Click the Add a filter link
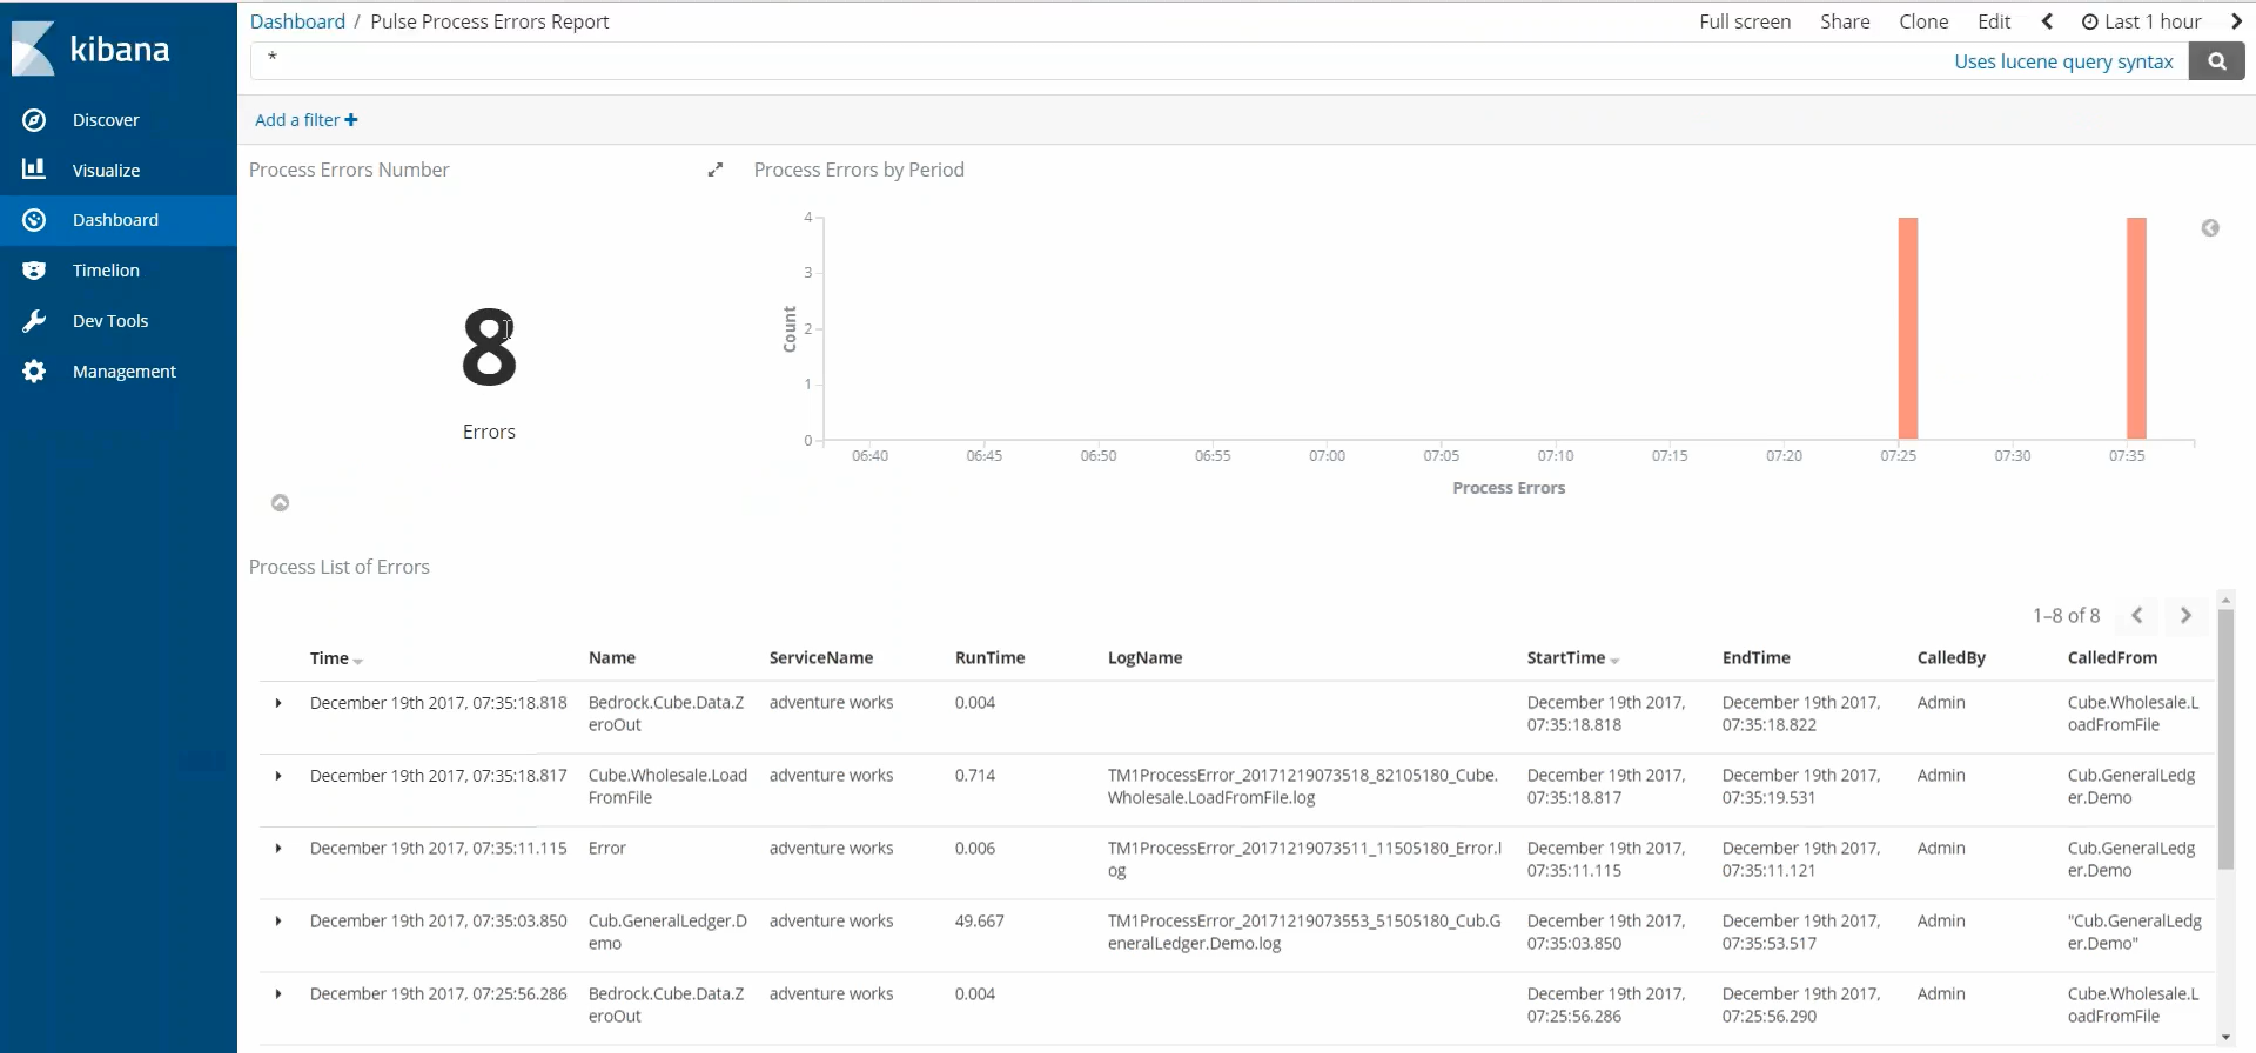The height and width of the screenshot is (1053, 2256). 305,120
